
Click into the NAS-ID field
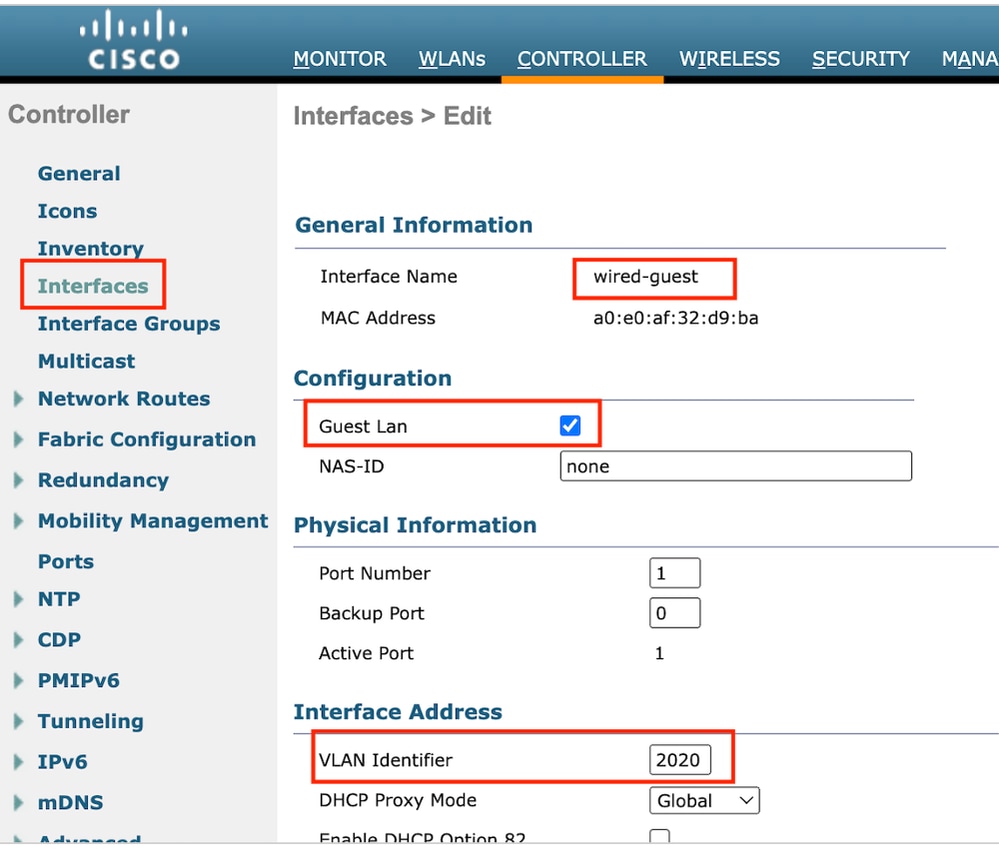pyautogui.click(x=736, y=466)
